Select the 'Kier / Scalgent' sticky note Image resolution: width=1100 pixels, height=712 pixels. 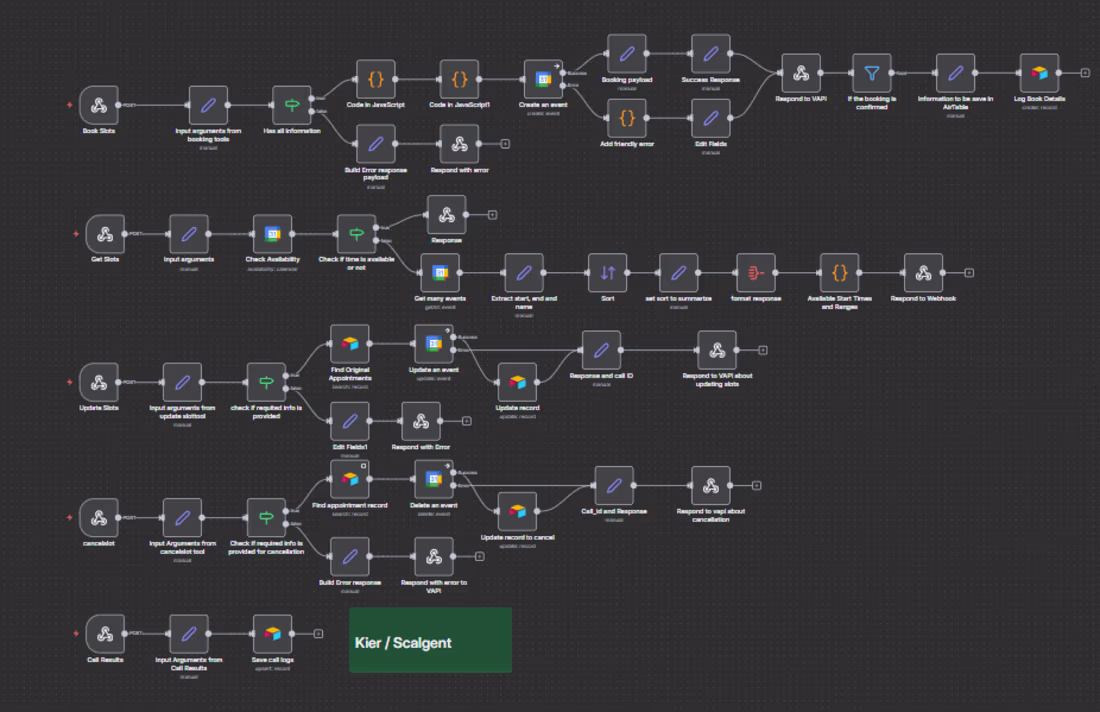(x=430, y=640)
